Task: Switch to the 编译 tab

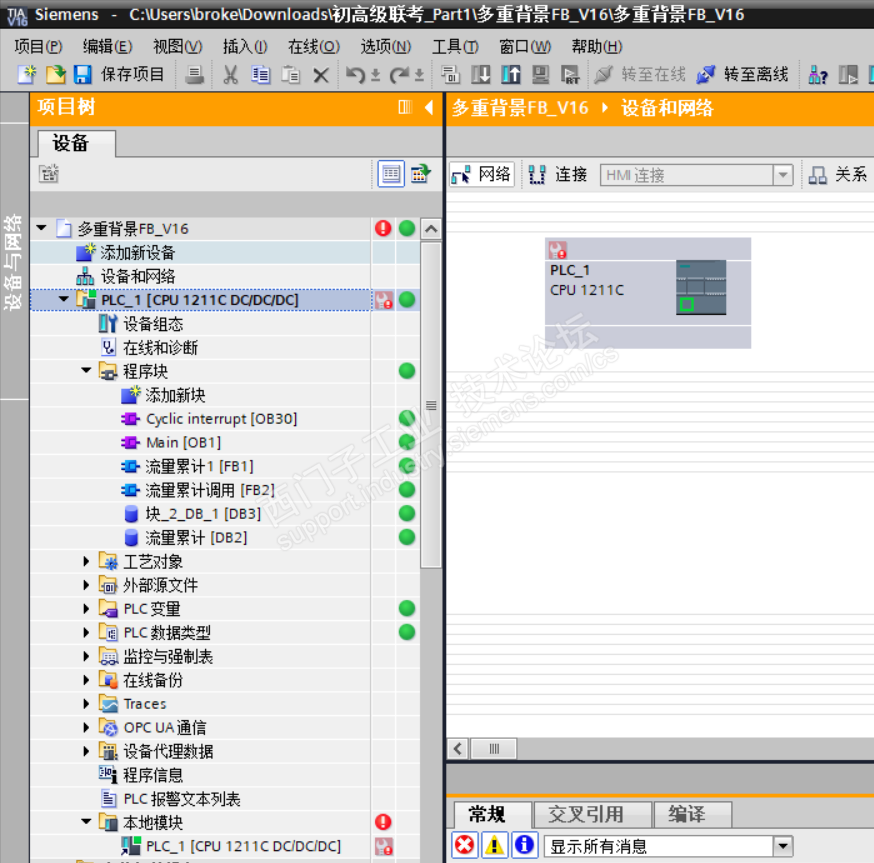Action: tap(693, 814)
